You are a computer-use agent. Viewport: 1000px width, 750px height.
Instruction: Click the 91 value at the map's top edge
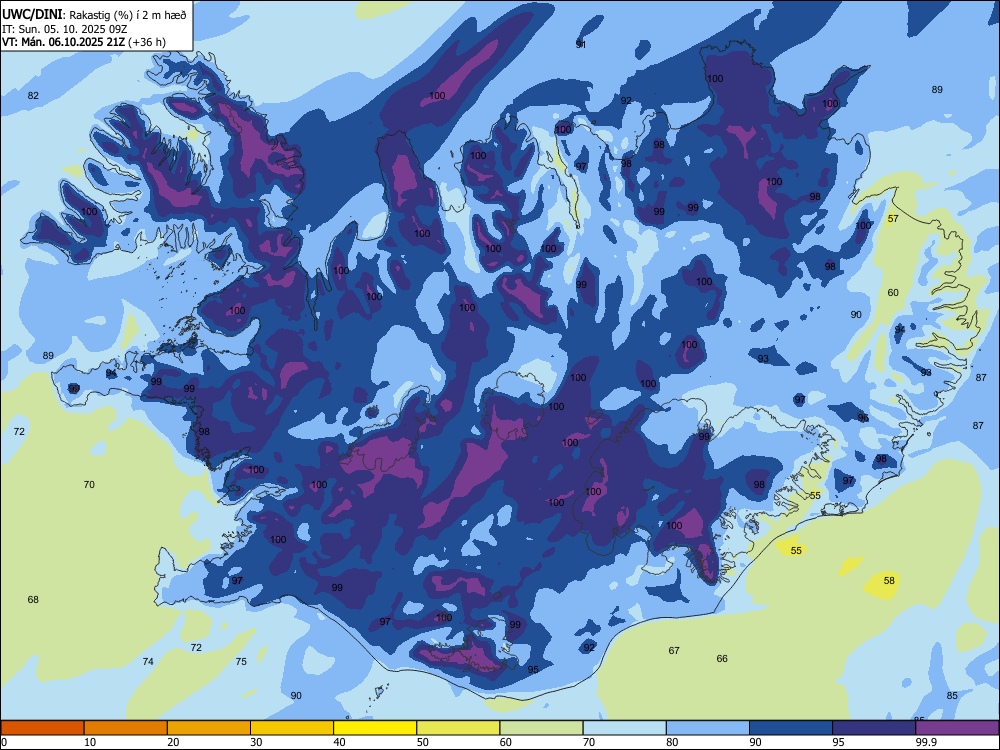(x=581, y=44)
